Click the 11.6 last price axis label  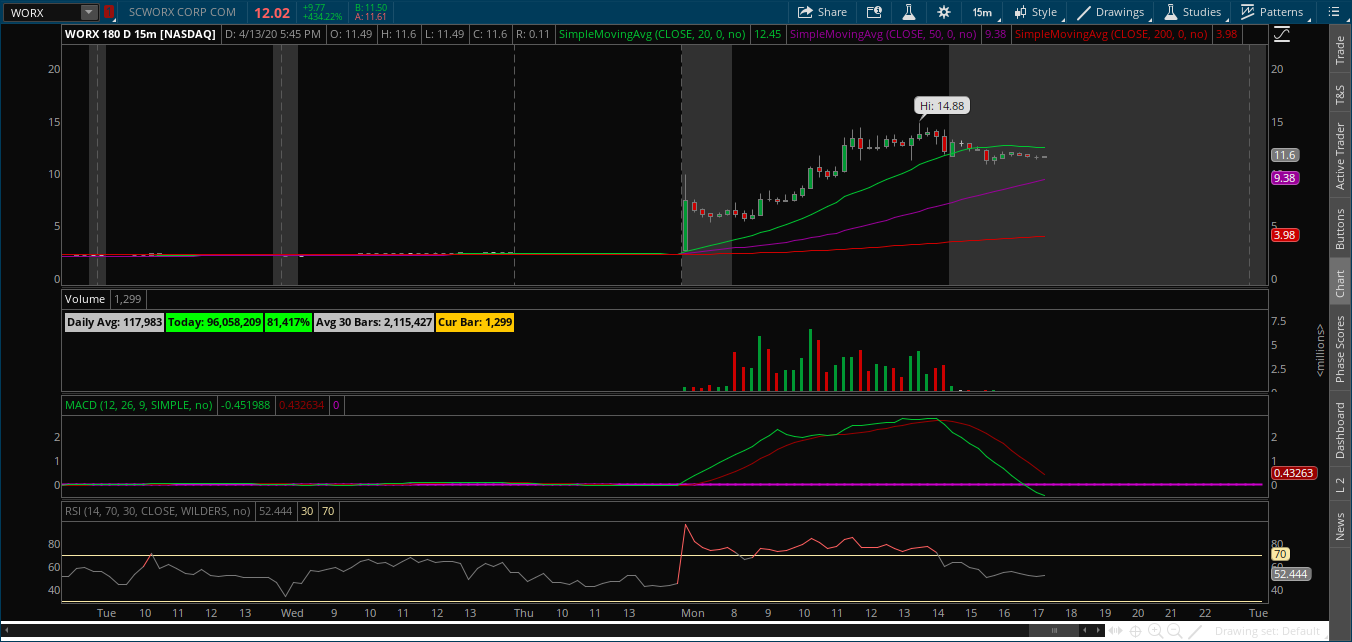(x=1284, y=155)
